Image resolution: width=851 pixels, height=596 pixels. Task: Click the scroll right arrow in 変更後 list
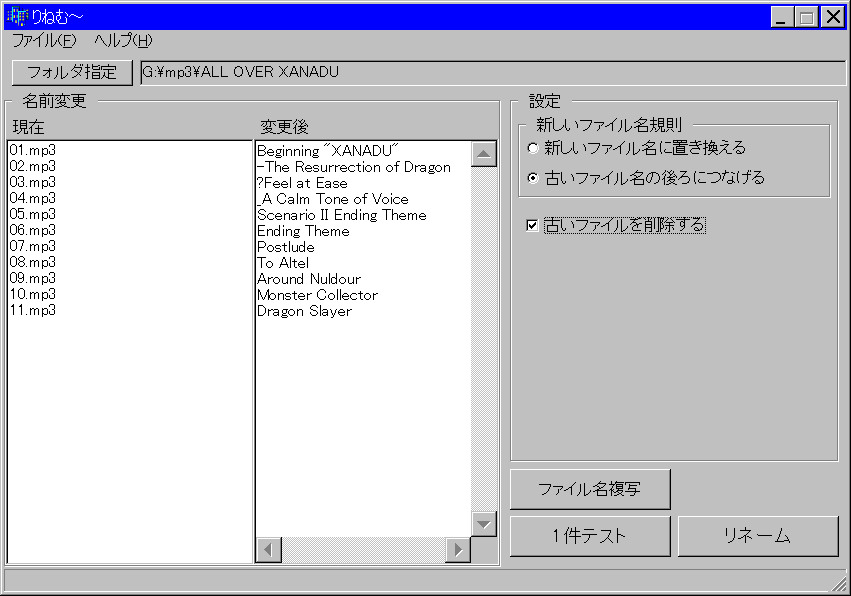pyautogui.click(x=458, y=549)
